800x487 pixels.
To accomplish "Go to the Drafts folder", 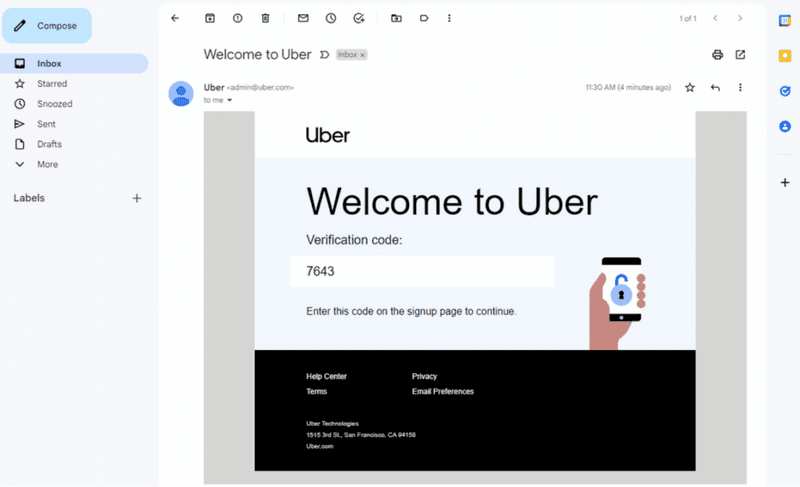I will (49, 144).
